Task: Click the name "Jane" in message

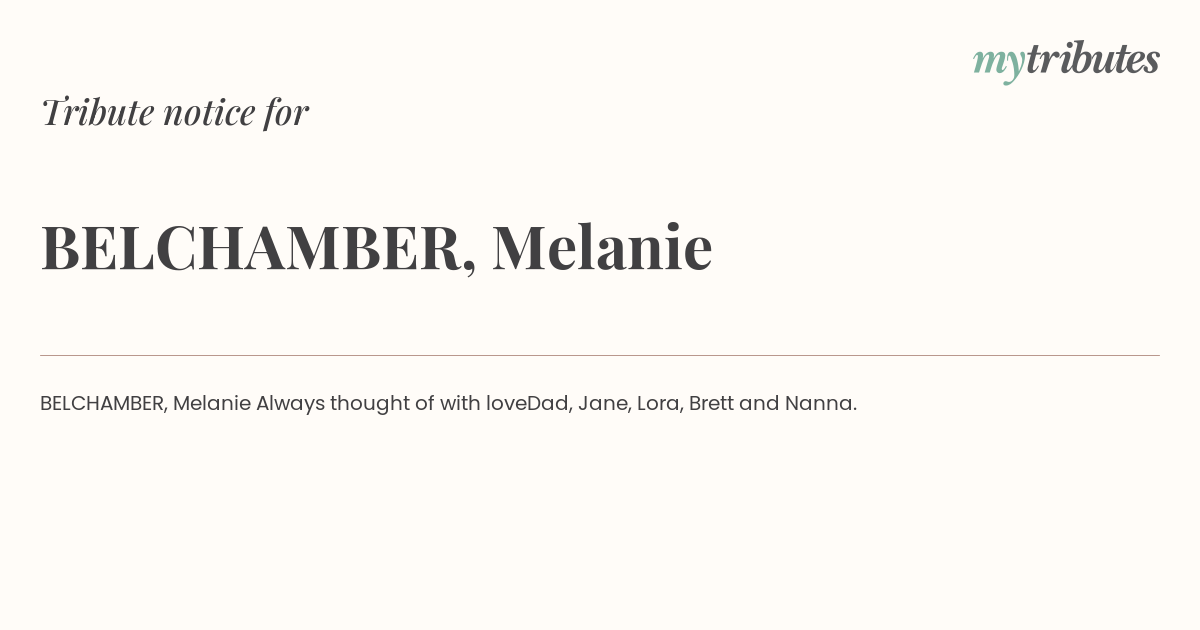Action: click(x=603, y=403)
